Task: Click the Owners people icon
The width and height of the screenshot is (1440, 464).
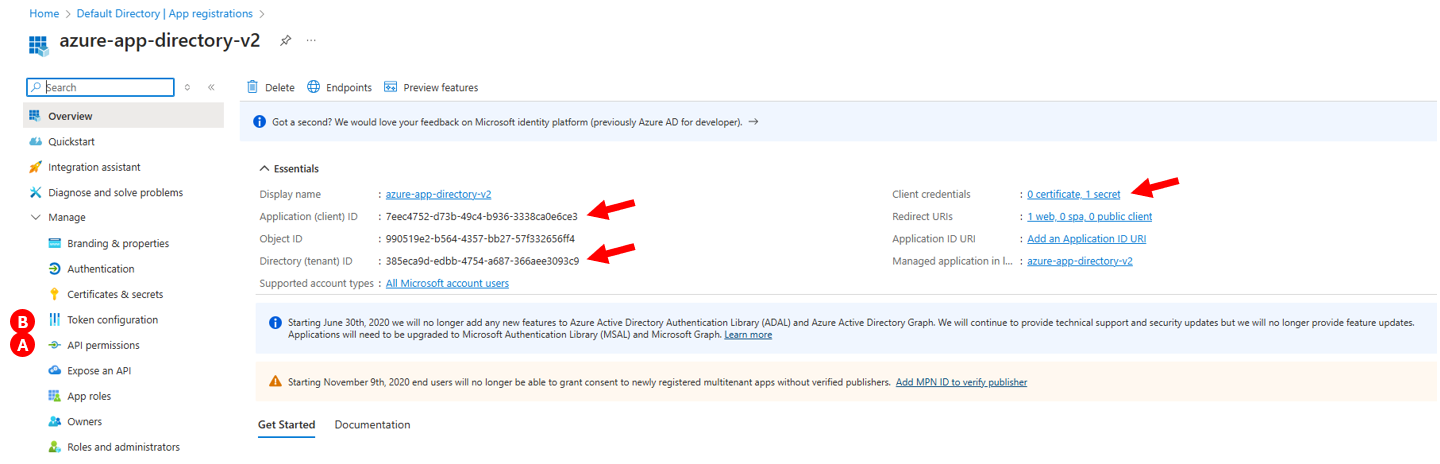Action: click(54, 422)
